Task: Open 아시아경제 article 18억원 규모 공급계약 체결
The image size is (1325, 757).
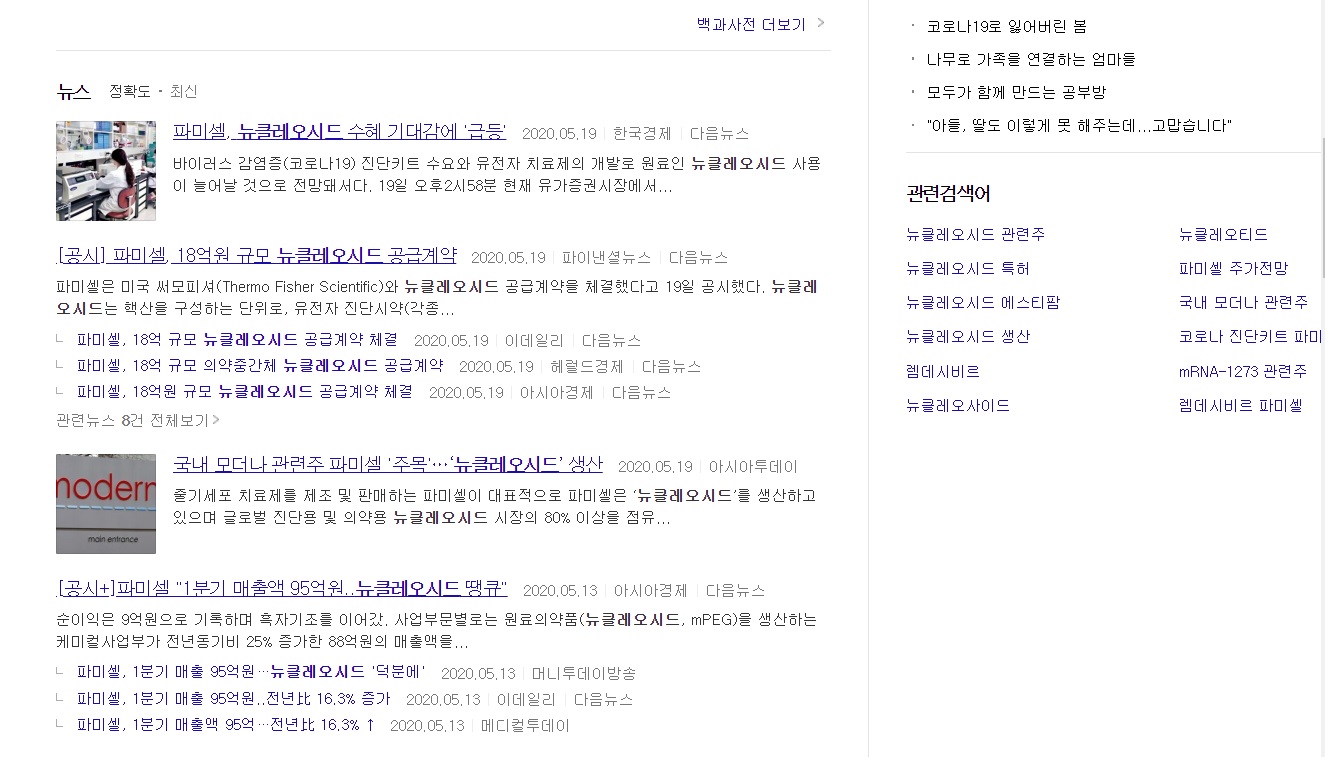Action: point(245,392)
